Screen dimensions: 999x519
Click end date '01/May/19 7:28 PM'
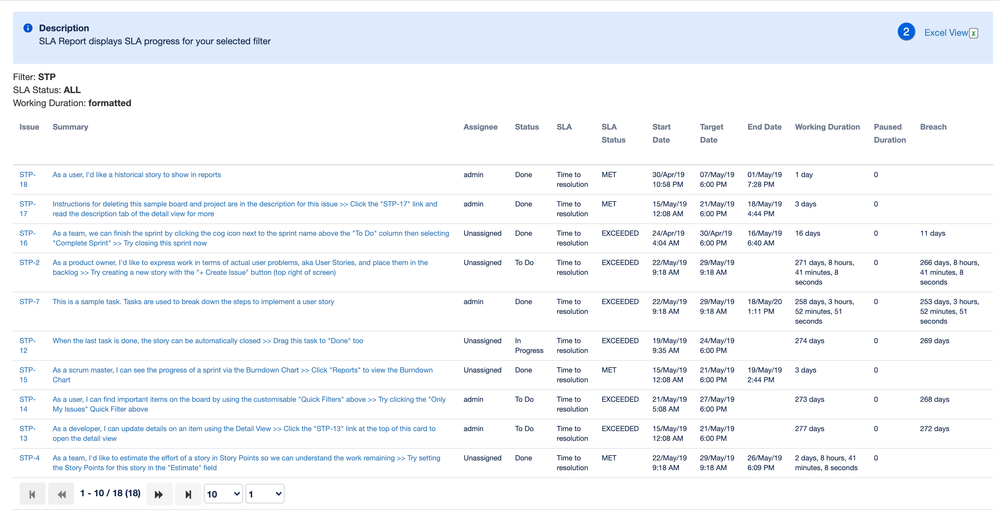(765, 180)
